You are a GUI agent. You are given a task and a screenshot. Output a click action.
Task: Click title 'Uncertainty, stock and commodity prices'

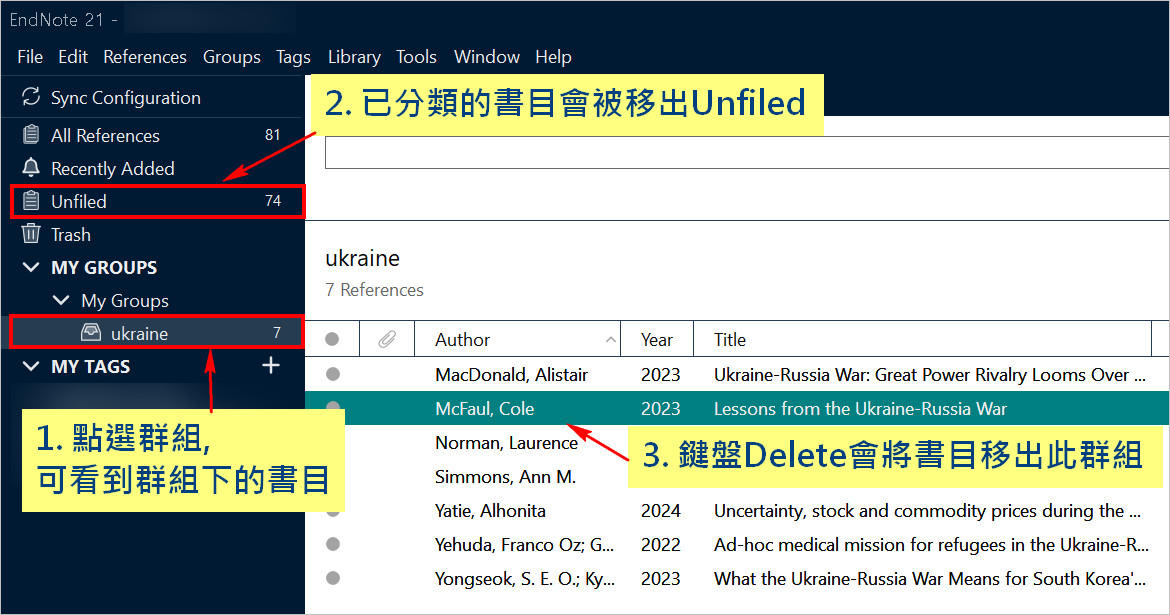tap(927, 511)
